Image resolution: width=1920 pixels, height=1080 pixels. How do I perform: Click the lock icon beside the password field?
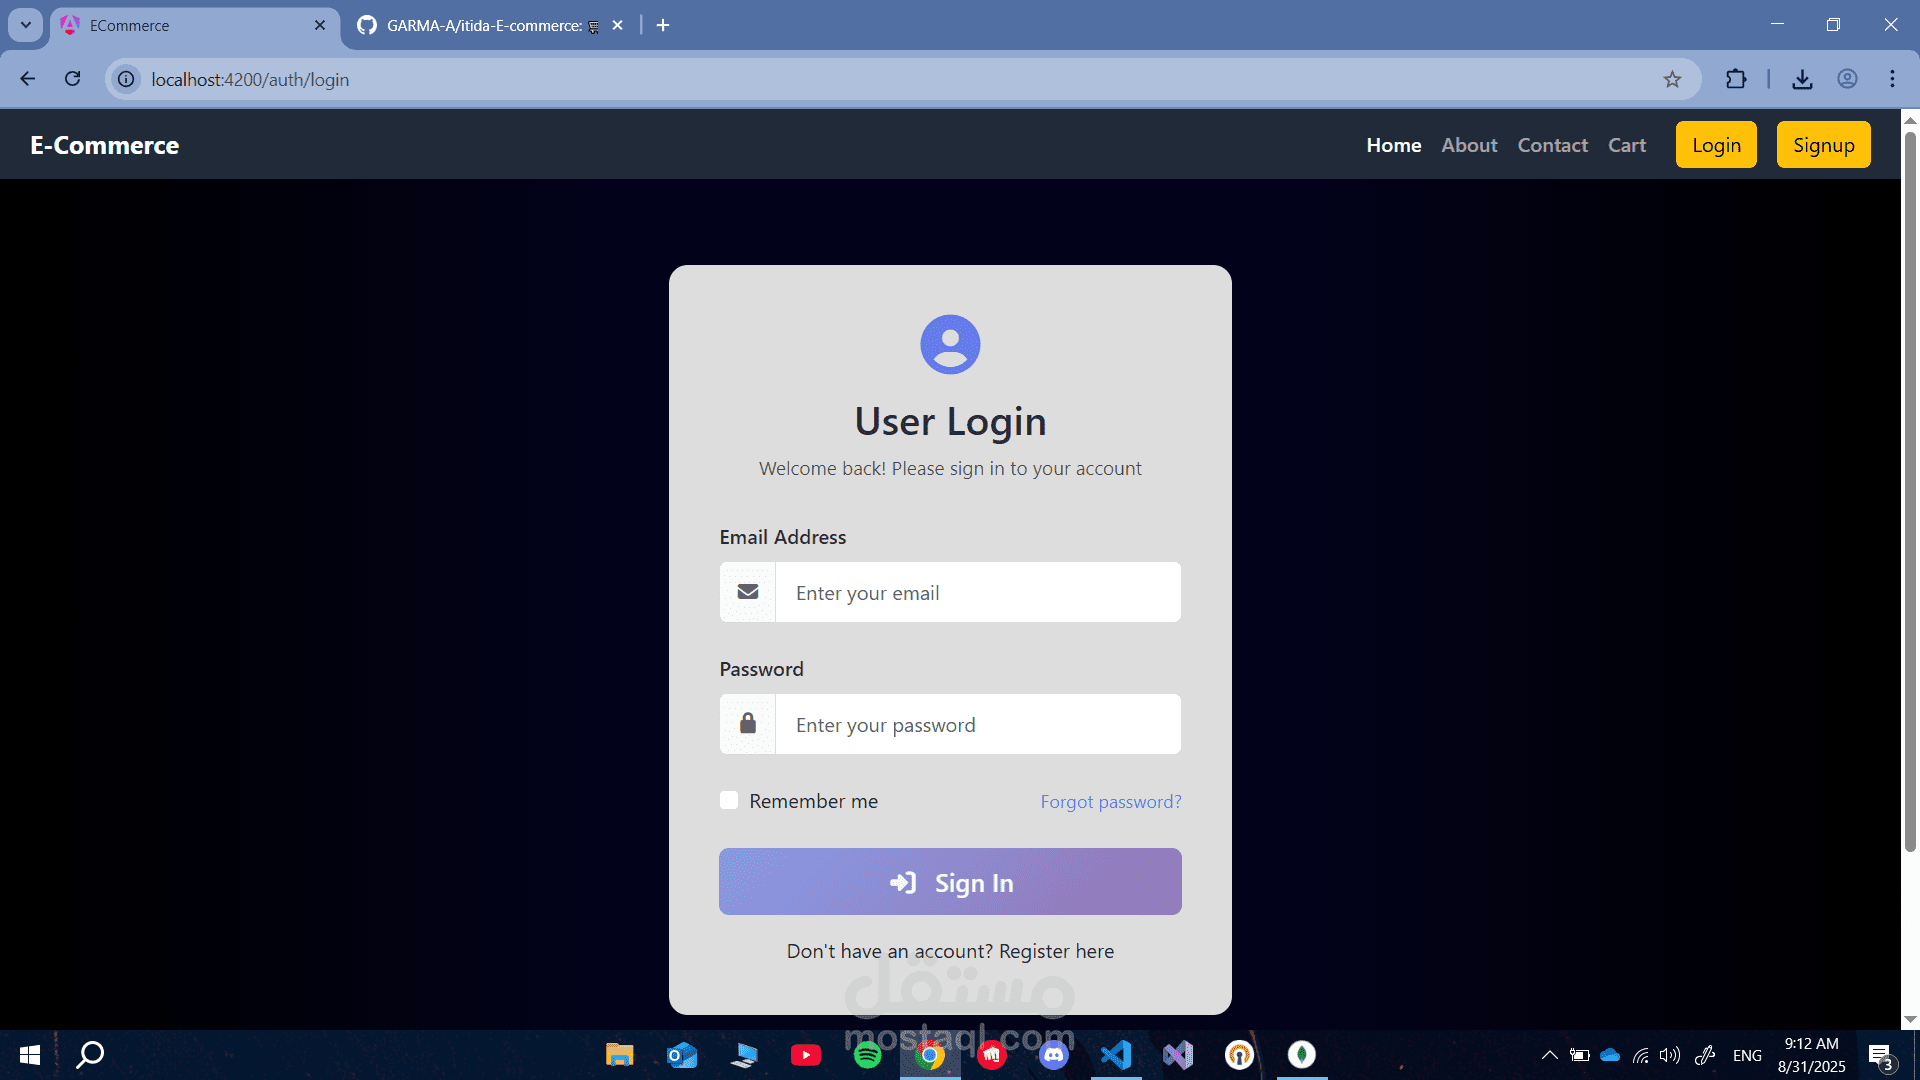(748, 723)
